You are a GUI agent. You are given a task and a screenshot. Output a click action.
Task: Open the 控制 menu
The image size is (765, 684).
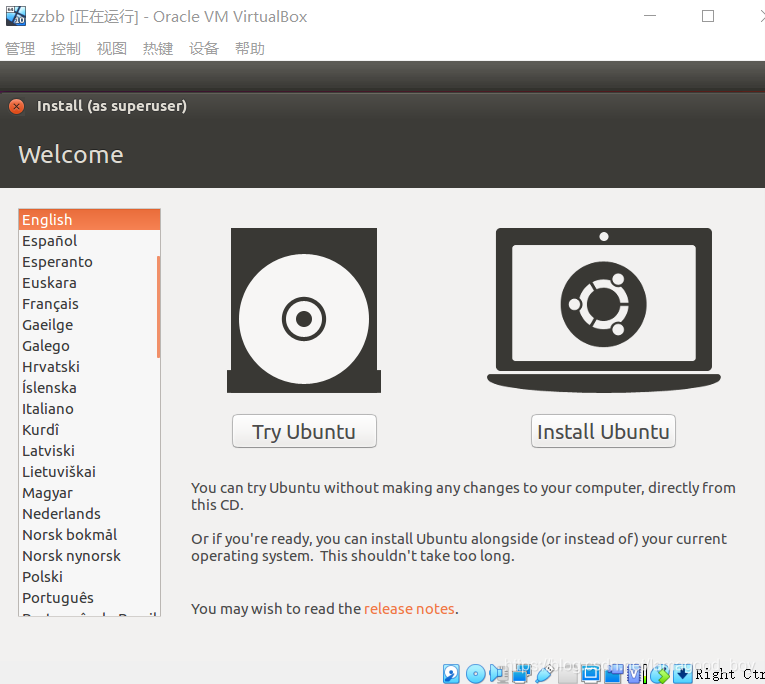(66, 48)
